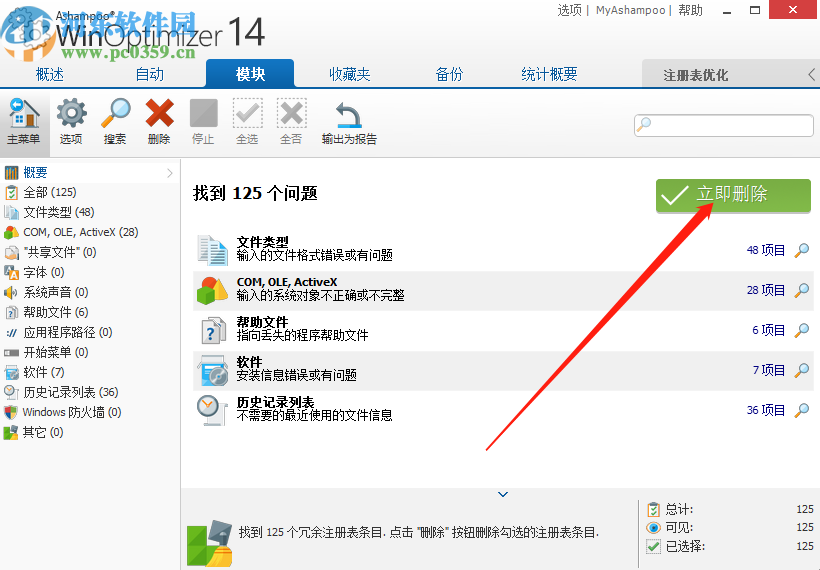Image resolution: width=820 pixels, height=570 pixels.
Task: Click the 总计 clipboard icon
Action: (653, 509)
